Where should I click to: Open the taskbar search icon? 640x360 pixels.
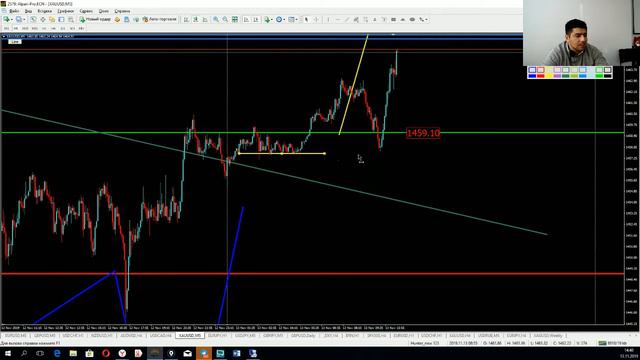click(x=24, y=353)
